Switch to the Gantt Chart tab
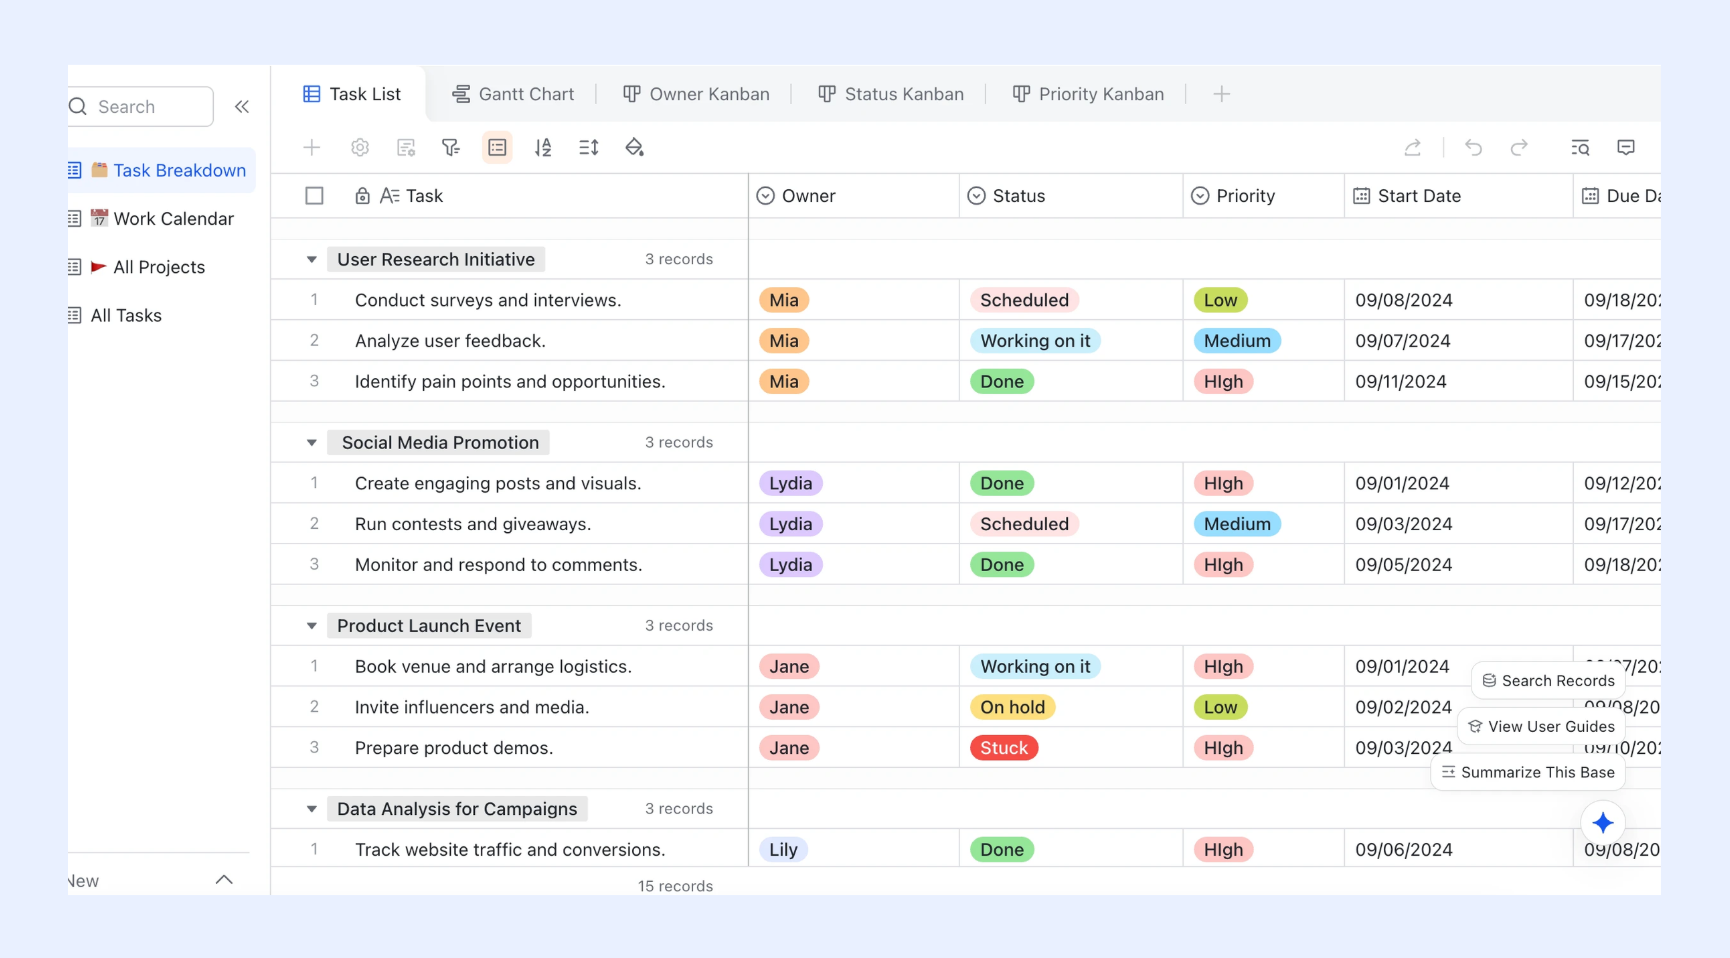This screenshot has height=958, width=1730. tap(513, 94)
